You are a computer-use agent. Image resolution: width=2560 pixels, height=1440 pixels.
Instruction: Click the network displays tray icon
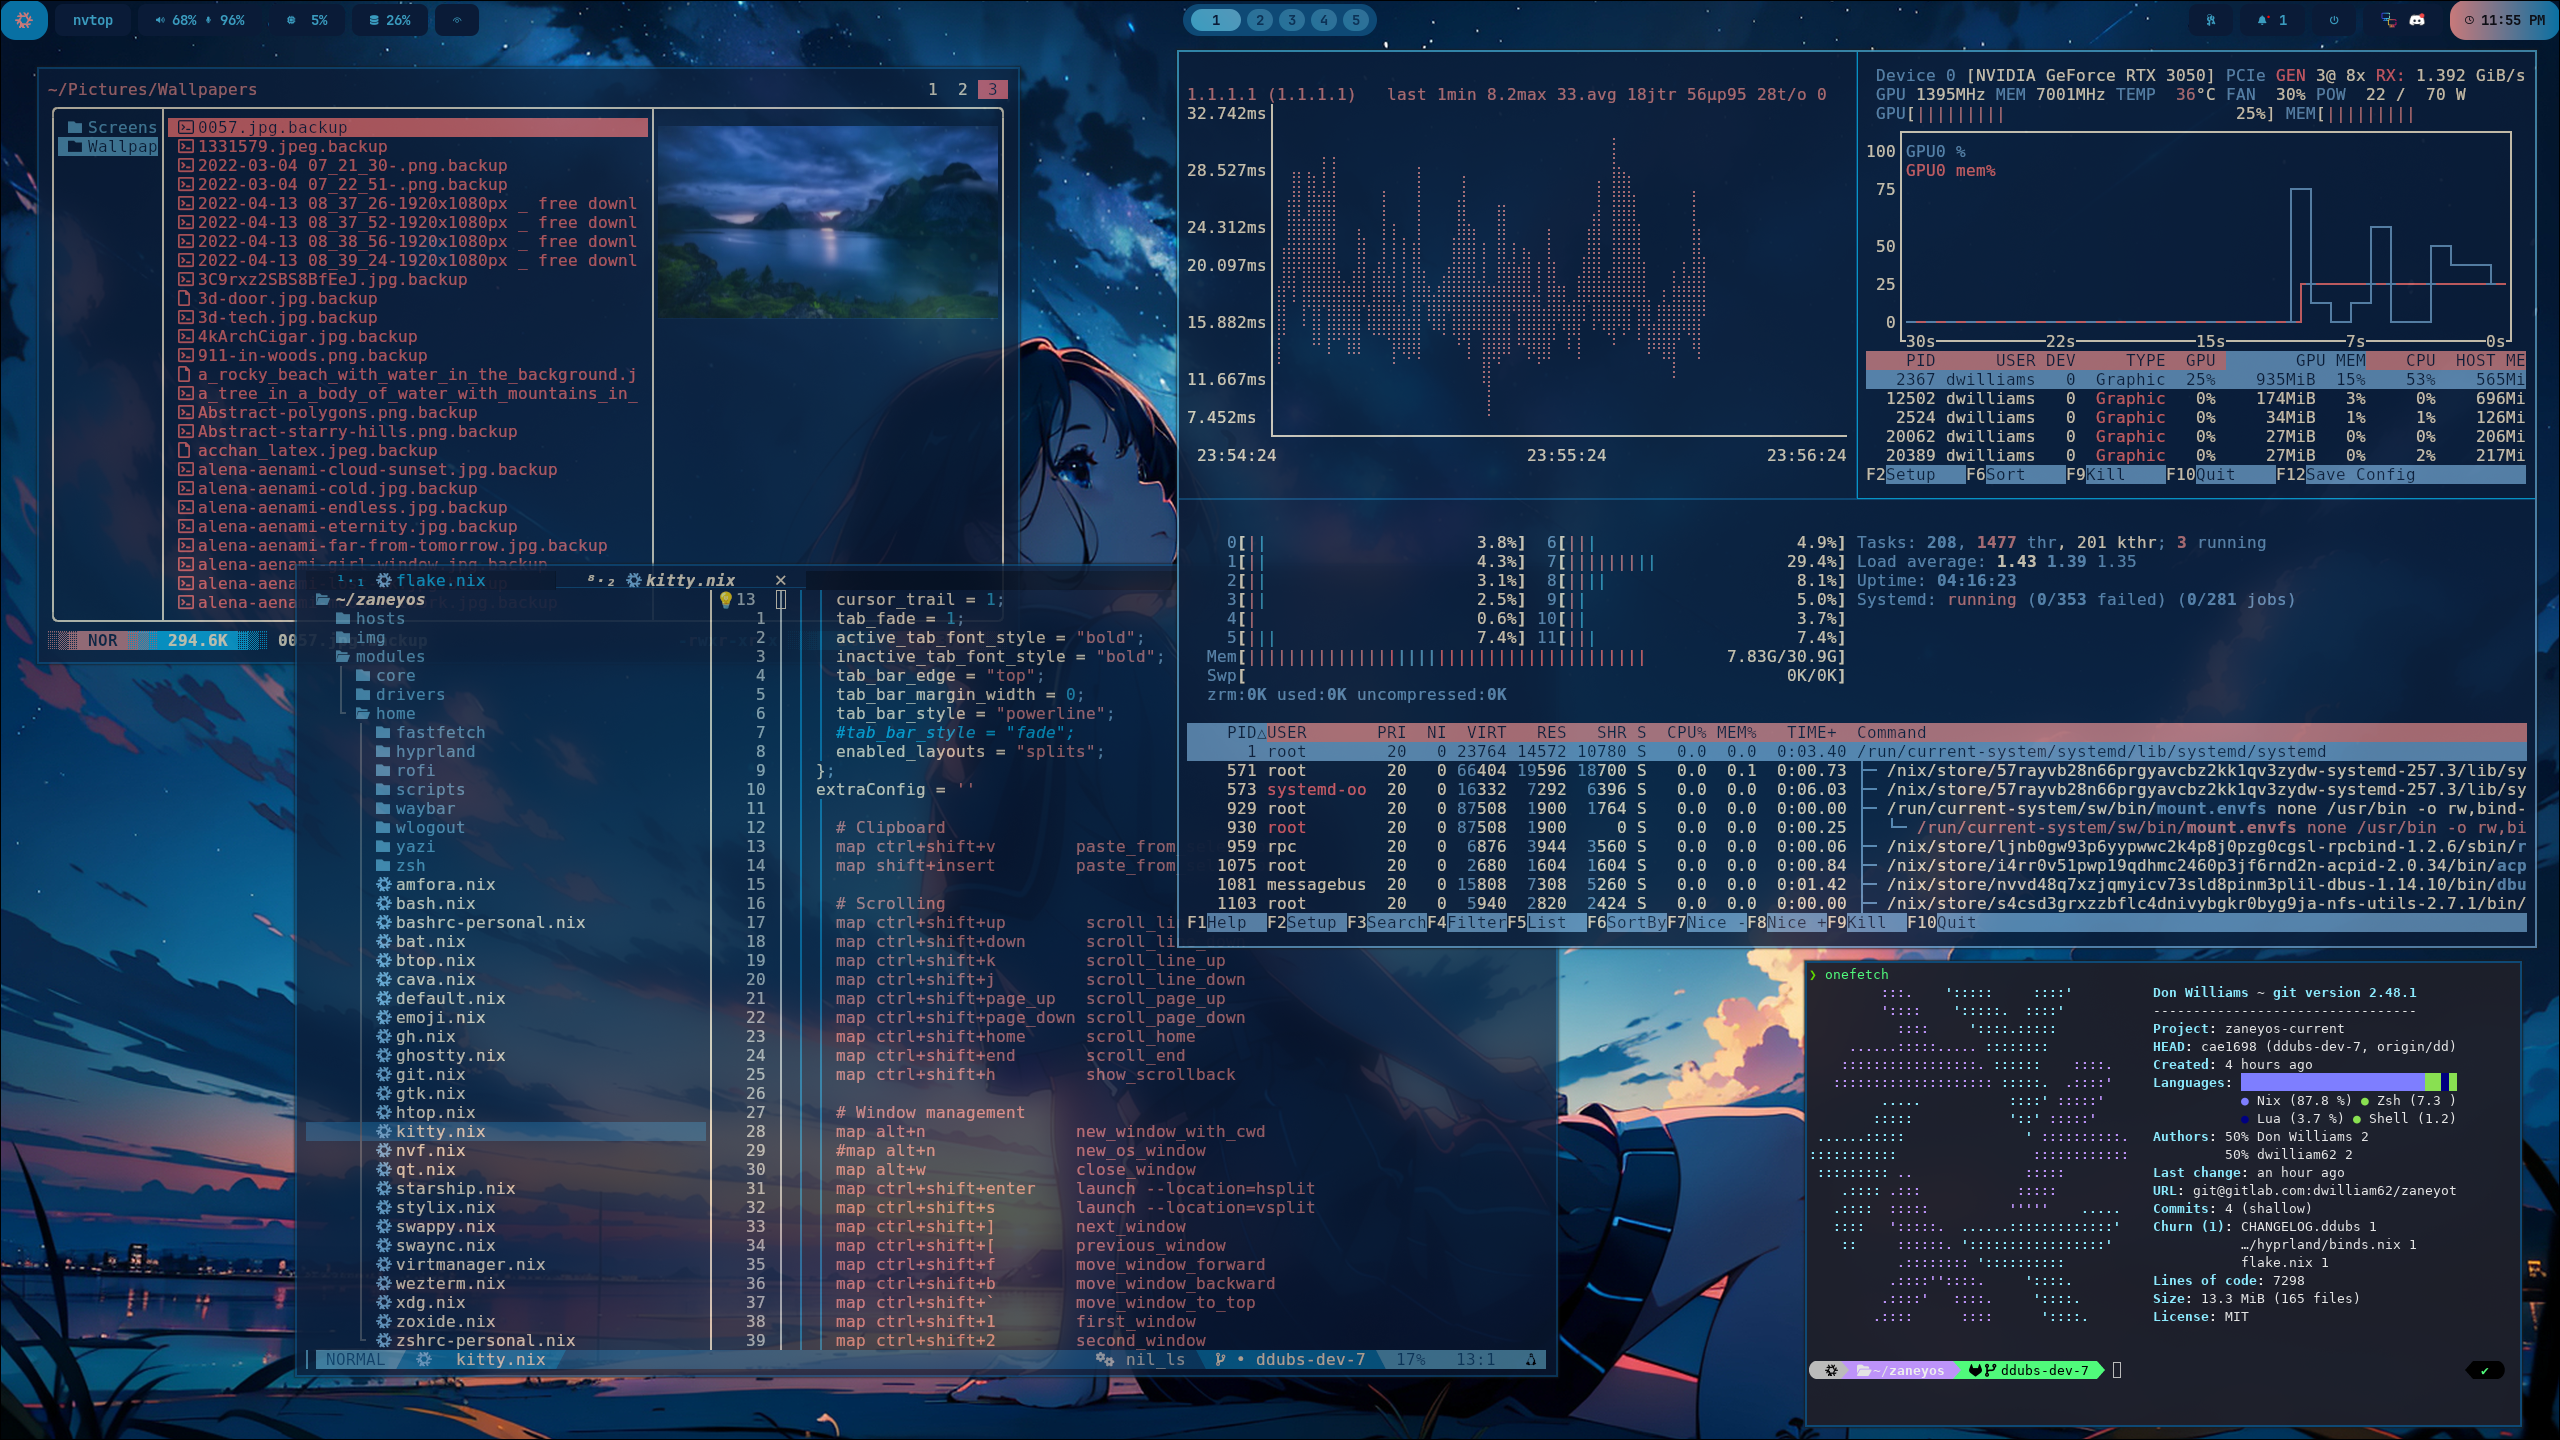(2388, 20)
